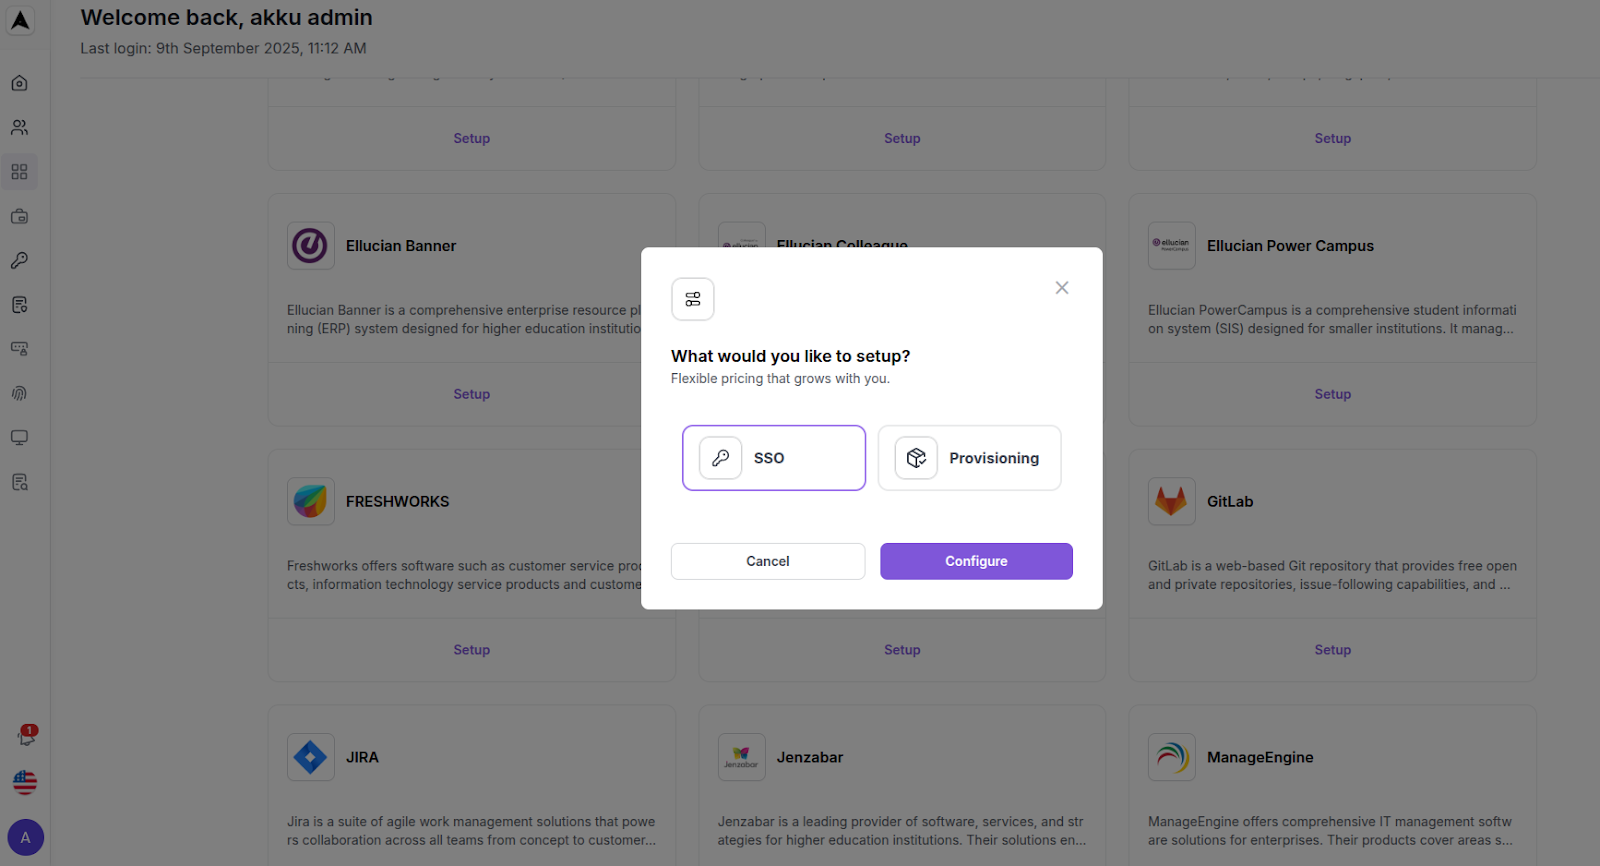
Task: Dismiss the setup dialog with the X
Action: (1061, 287)
